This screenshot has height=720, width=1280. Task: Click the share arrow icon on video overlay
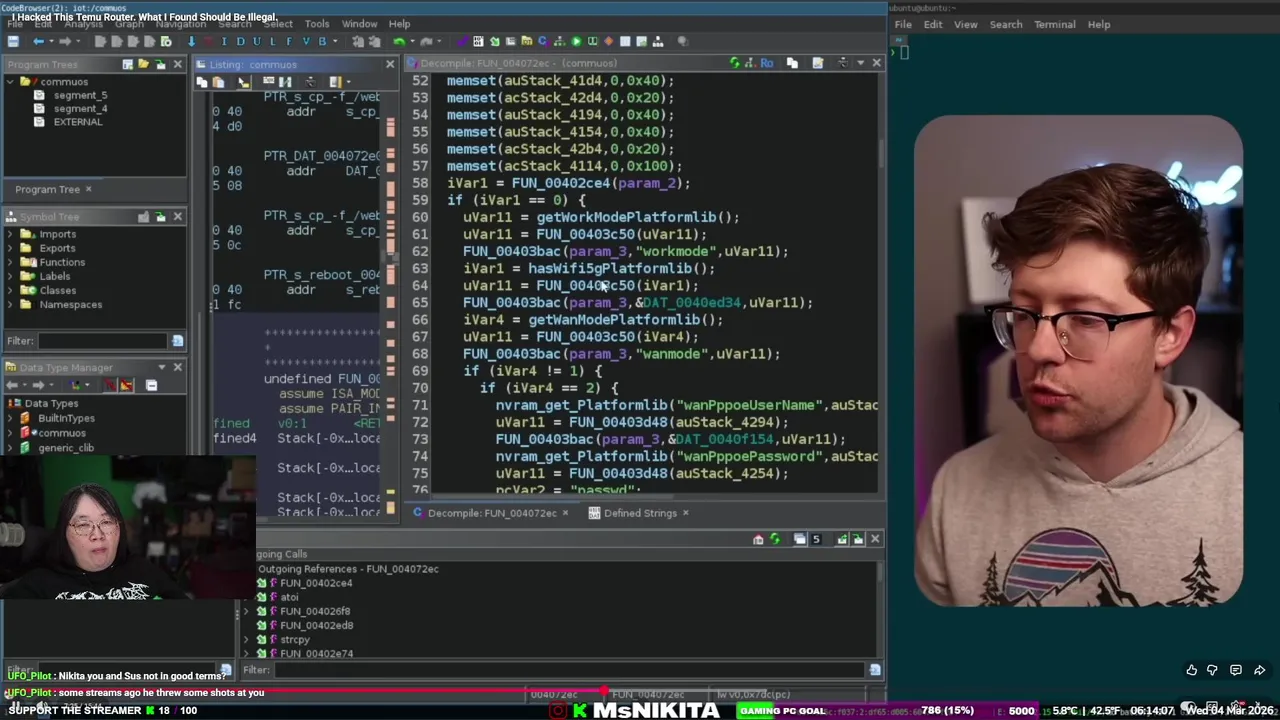tap(1259, 670)
